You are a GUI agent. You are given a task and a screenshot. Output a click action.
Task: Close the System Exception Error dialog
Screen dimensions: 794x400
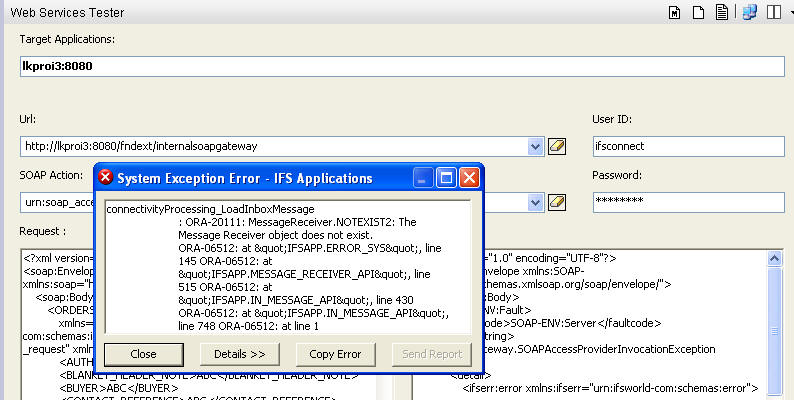click(144, 354)
